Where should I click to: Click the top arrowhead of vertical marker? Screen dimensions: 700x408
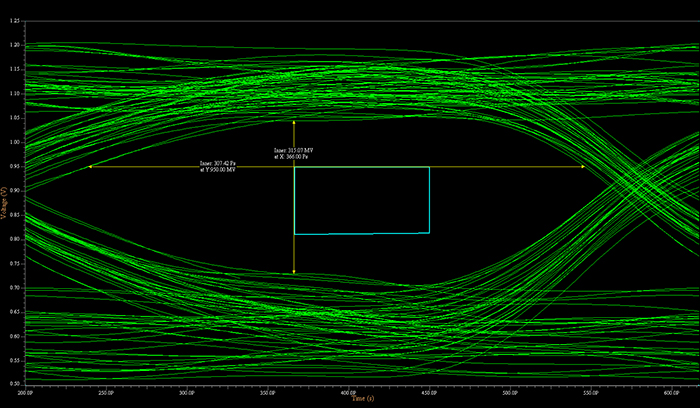(294, 122)
